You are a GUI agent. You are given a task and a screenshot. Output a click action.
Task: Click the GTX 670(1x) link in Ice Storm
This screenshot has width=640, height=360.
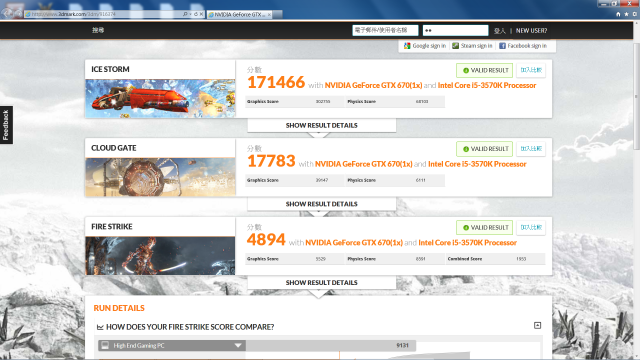point(373,85)
